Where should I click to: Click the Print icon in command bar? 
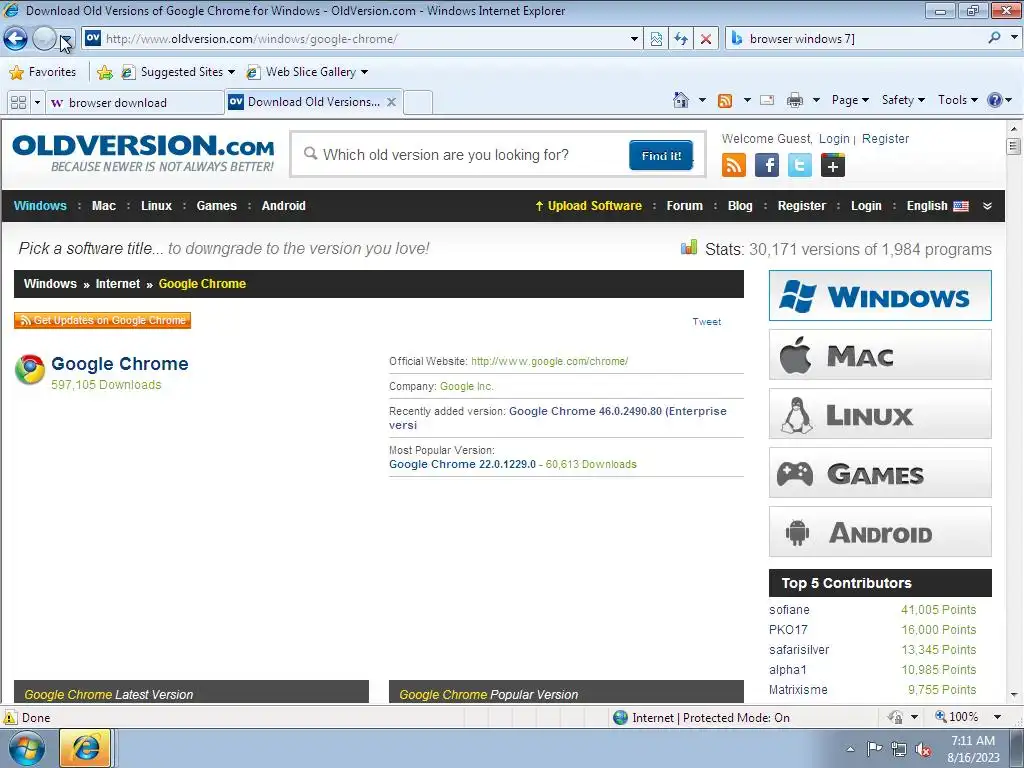click(x=795, y=100)
